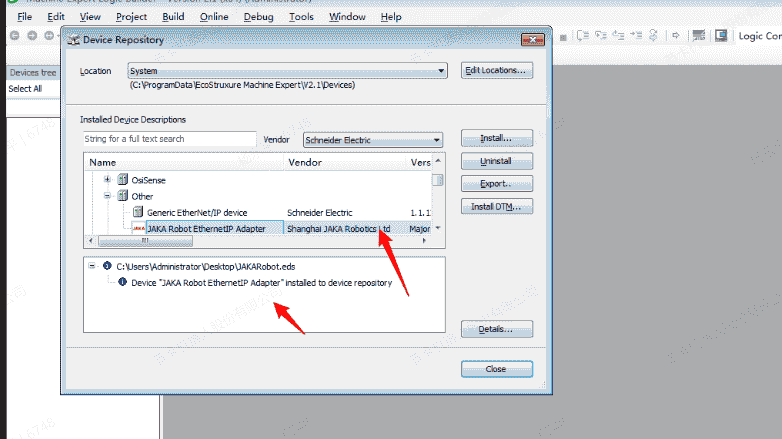
Task: Click the Device Repository title bar icon
Action: point(72,41)
